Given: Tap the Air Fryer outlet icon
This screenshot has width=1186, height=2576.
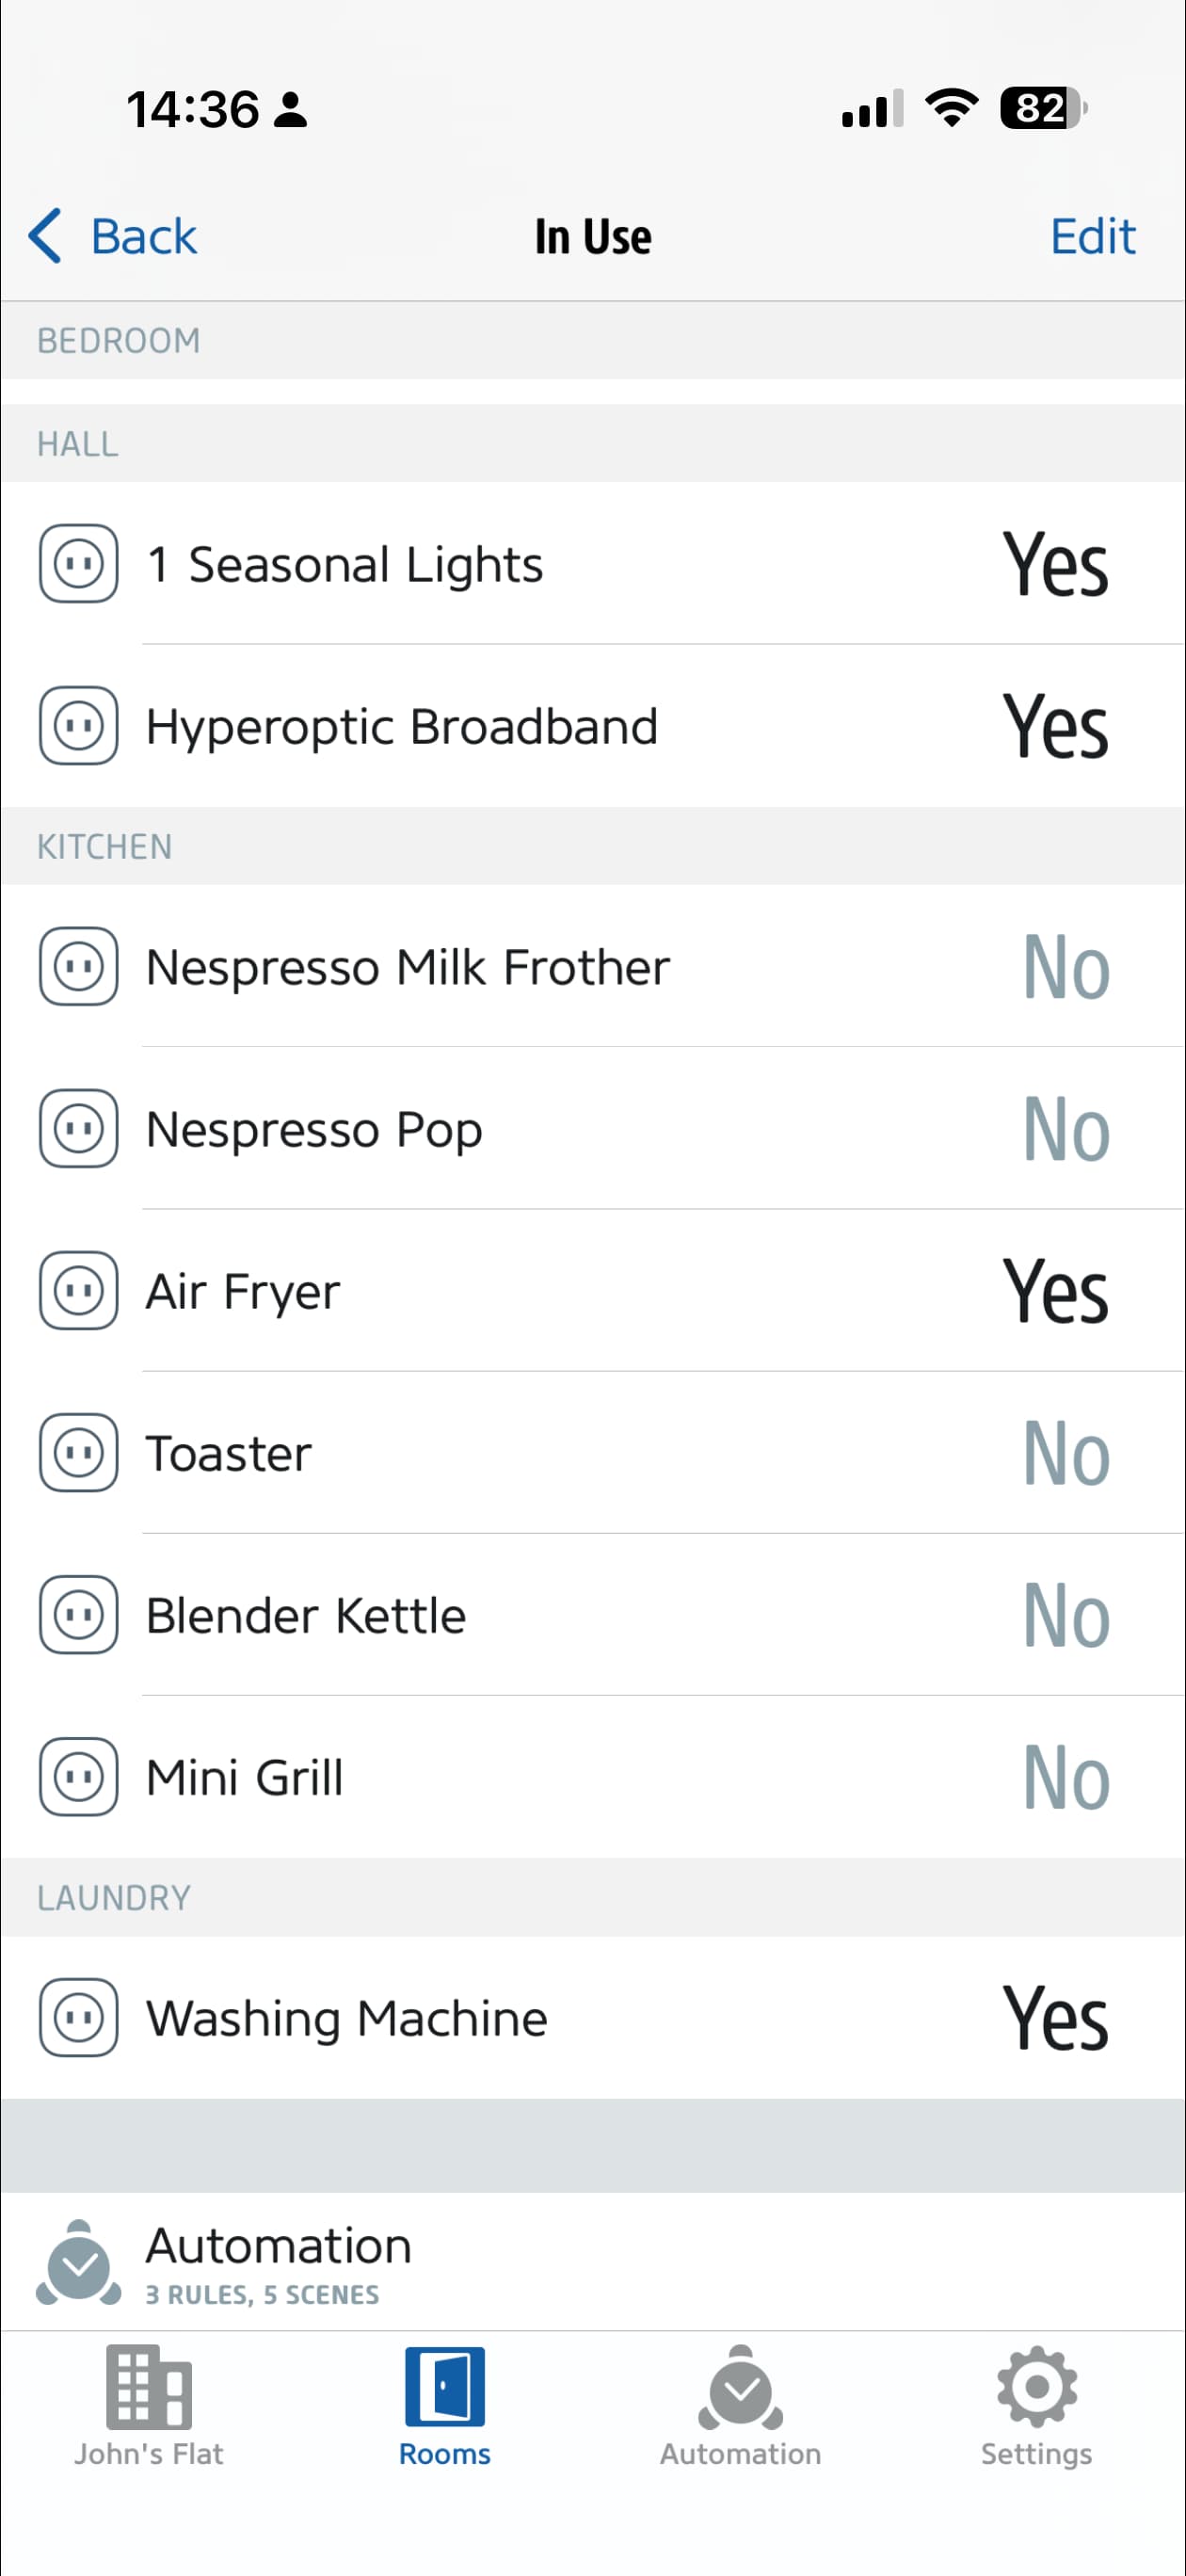Looking at the screenshot, I should (x=79, y=1290).
